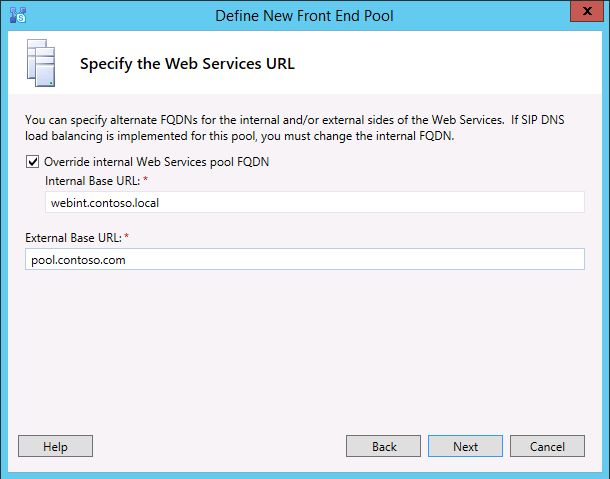Click the 'Define New Front End Pool' title
This screenshot has width=610, height=479.
[304, 16]
